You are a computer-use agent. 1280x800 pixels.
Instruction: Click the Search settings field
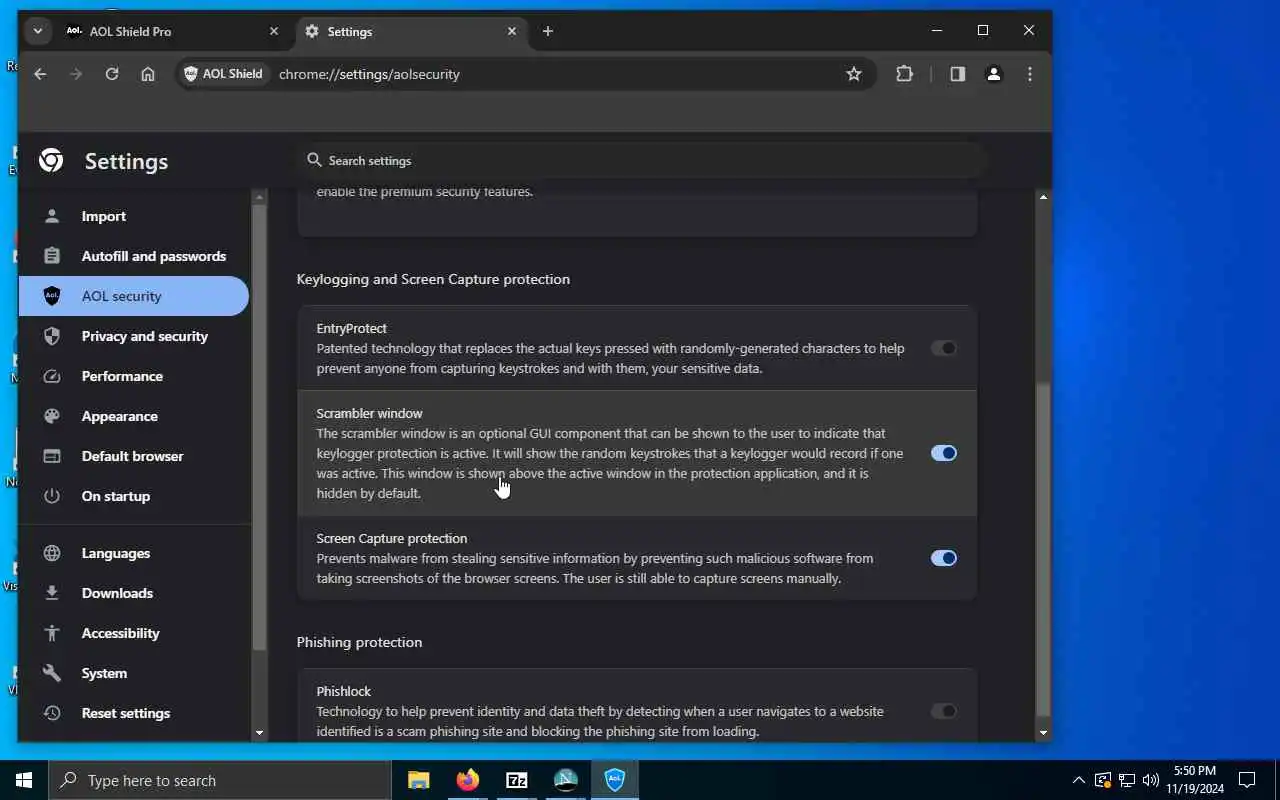pyautogui.click(x=640, y=160)
